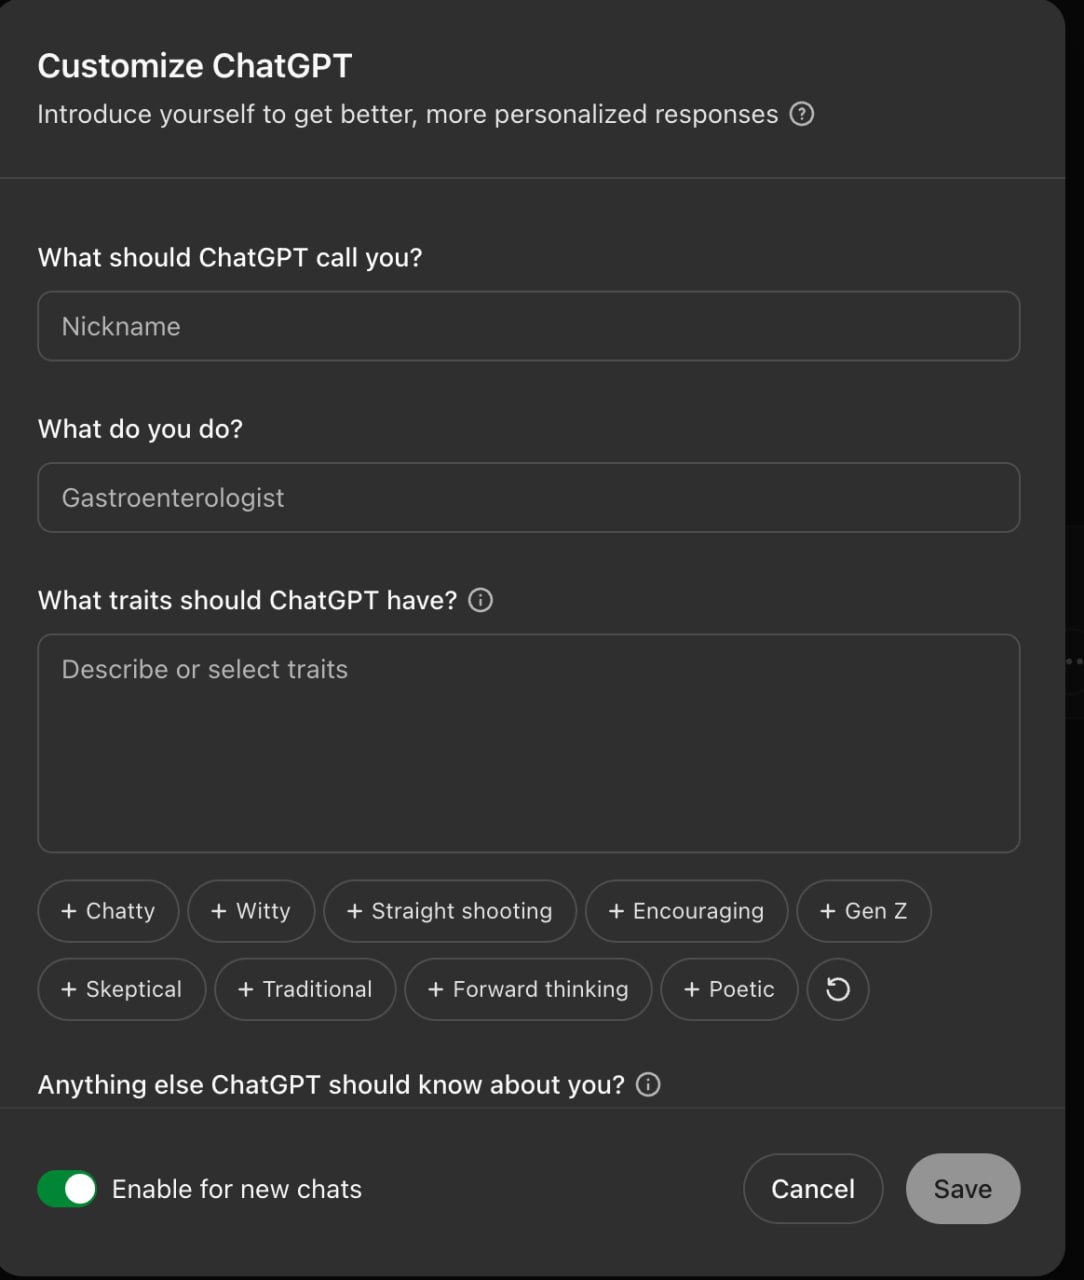Screen dimensions: 1084x1280
Task: Cancel the customization dialog
Action: point(812,1189)
